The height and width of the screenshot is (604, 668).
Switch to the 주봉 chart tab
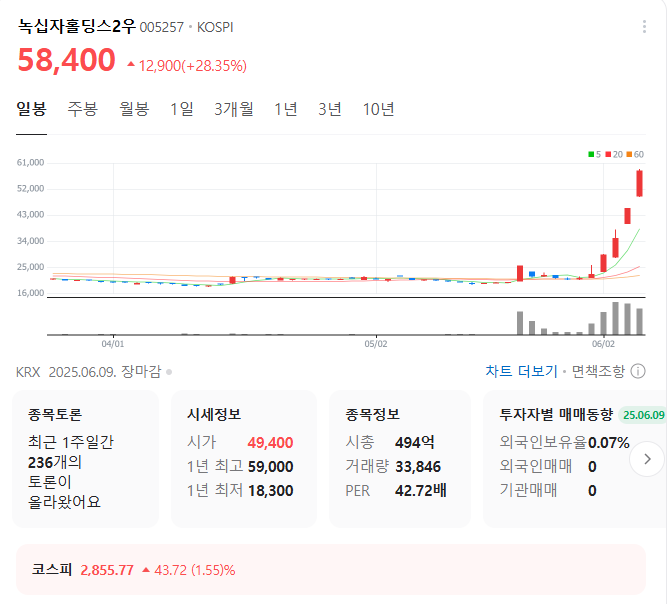[x=83, y=109]
